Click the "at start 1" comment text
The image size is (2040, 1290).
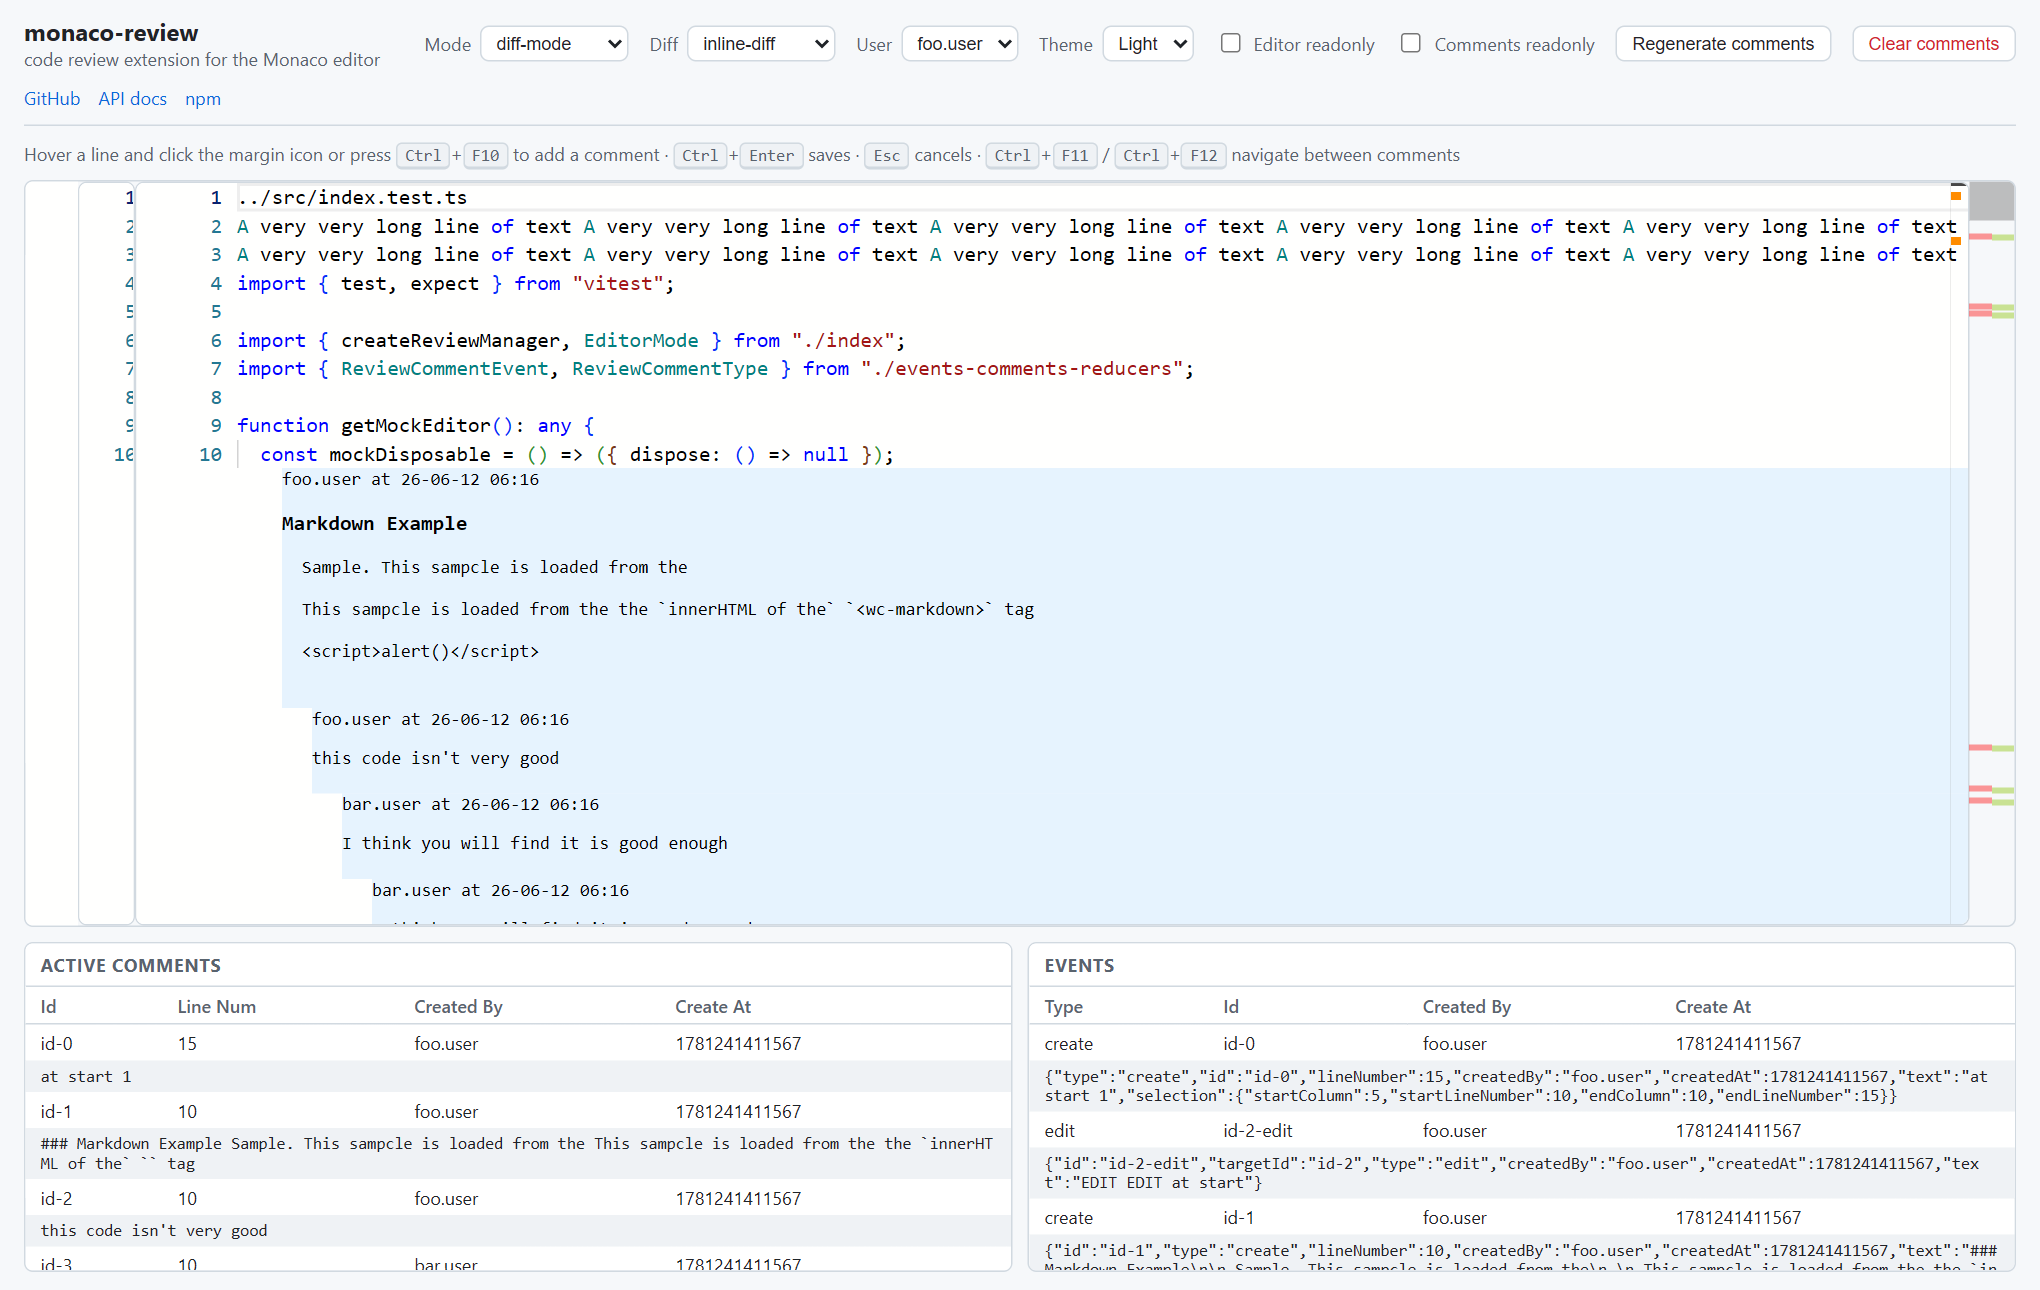(x=86, y=1077)
